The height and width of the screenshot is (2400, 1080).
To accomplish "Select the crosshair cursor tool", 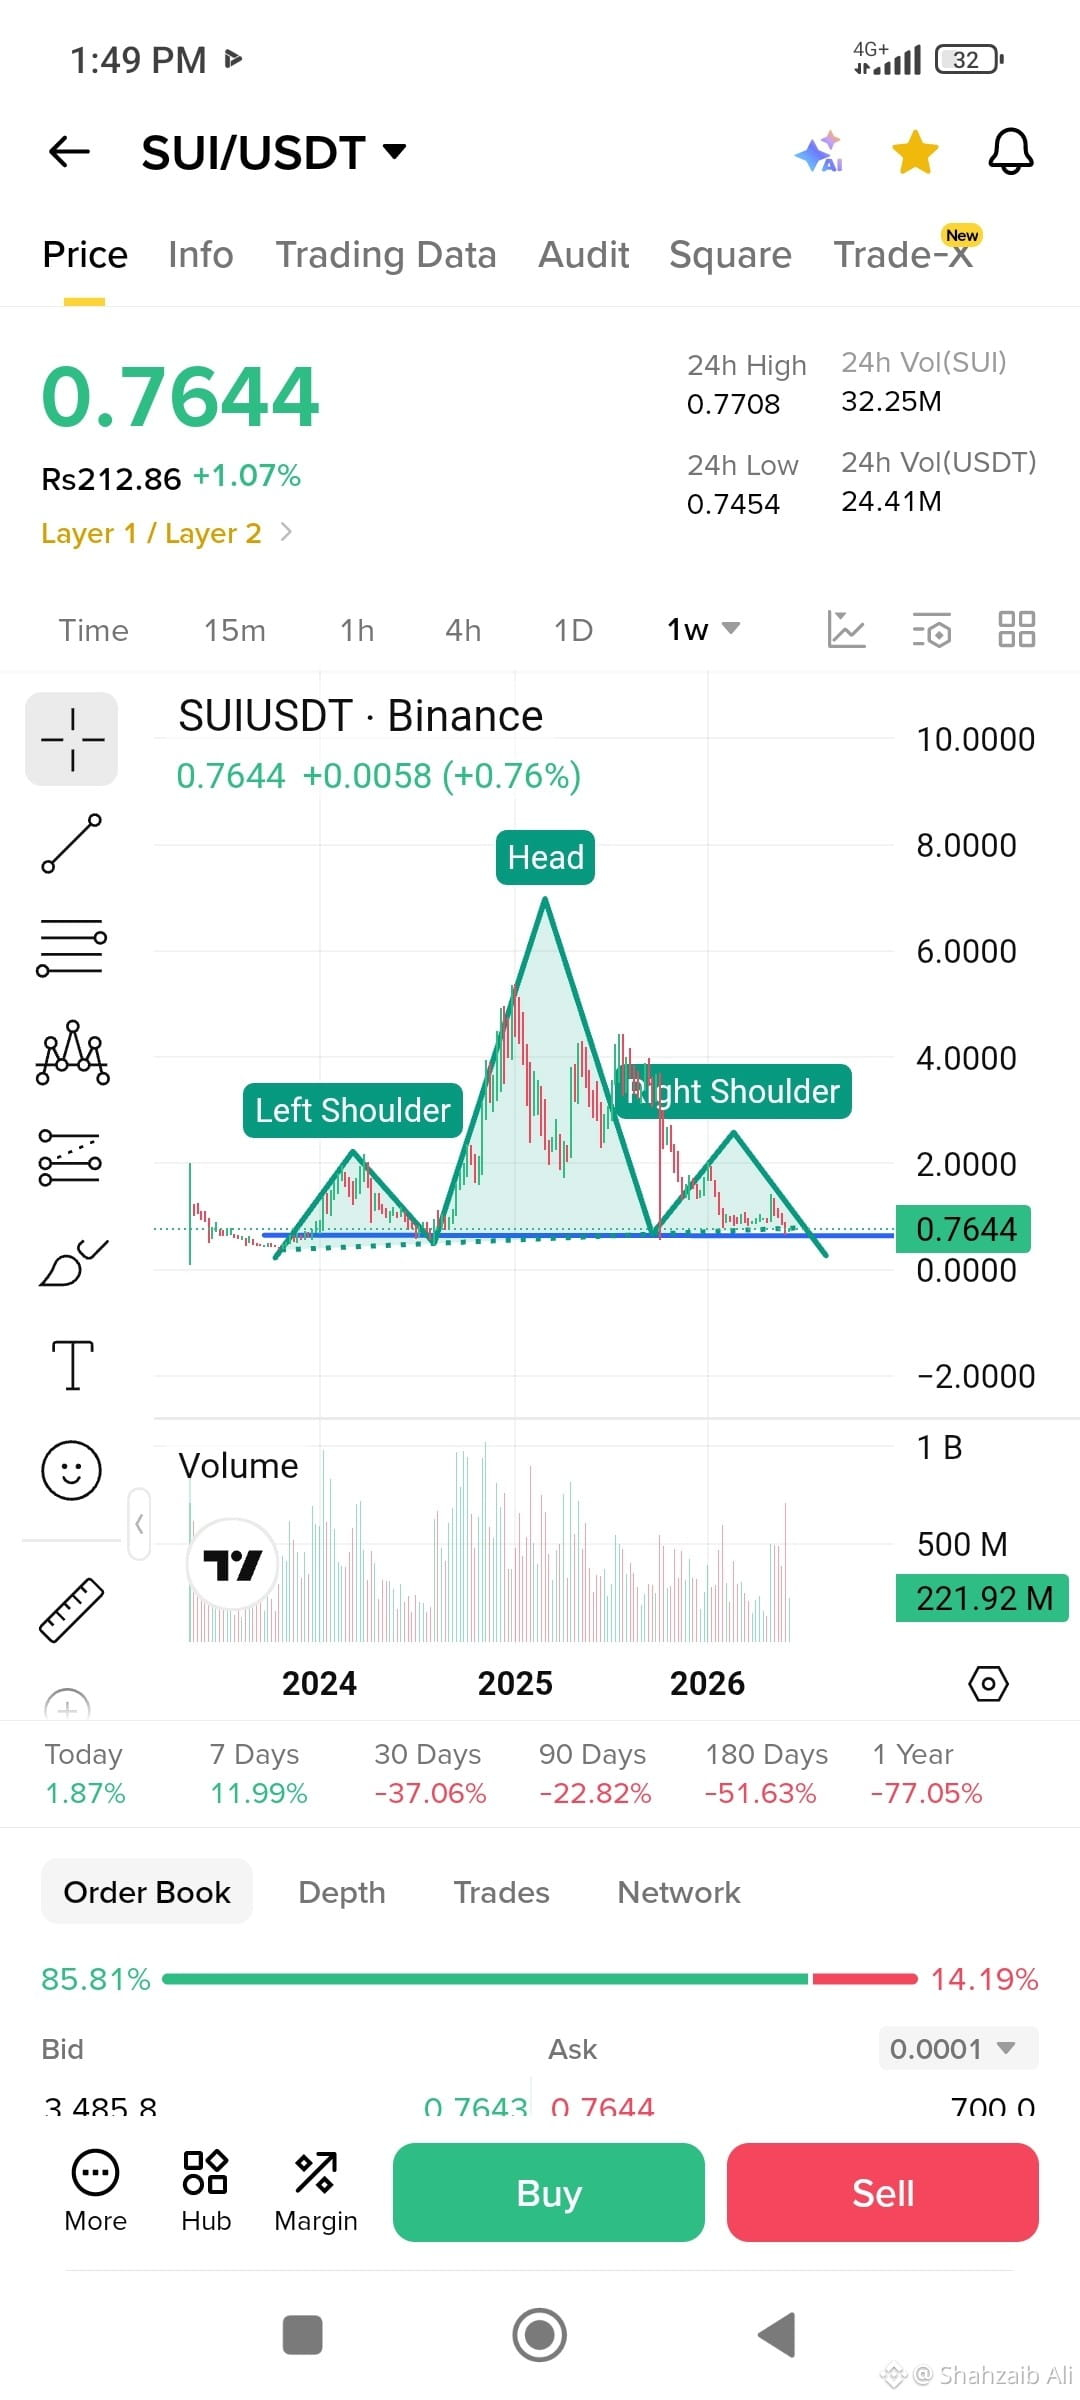I will tap(71, 739).
